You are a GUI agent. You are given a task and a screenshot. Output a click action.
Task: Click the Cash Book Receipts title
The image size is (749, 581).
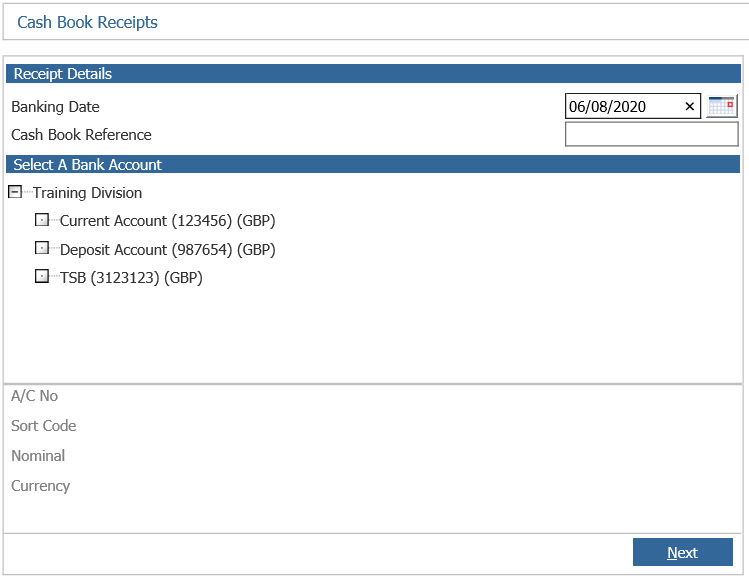[x=87, y=22]
